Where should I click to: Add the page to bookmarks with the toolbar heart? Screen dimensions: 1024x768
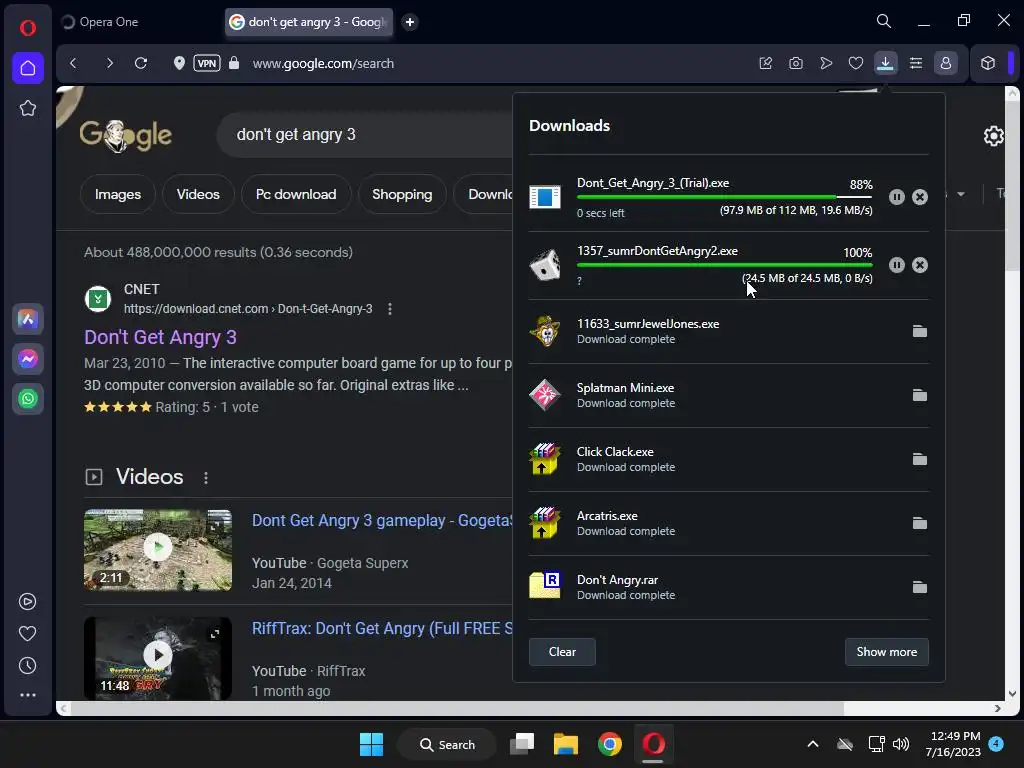[856, 63]
